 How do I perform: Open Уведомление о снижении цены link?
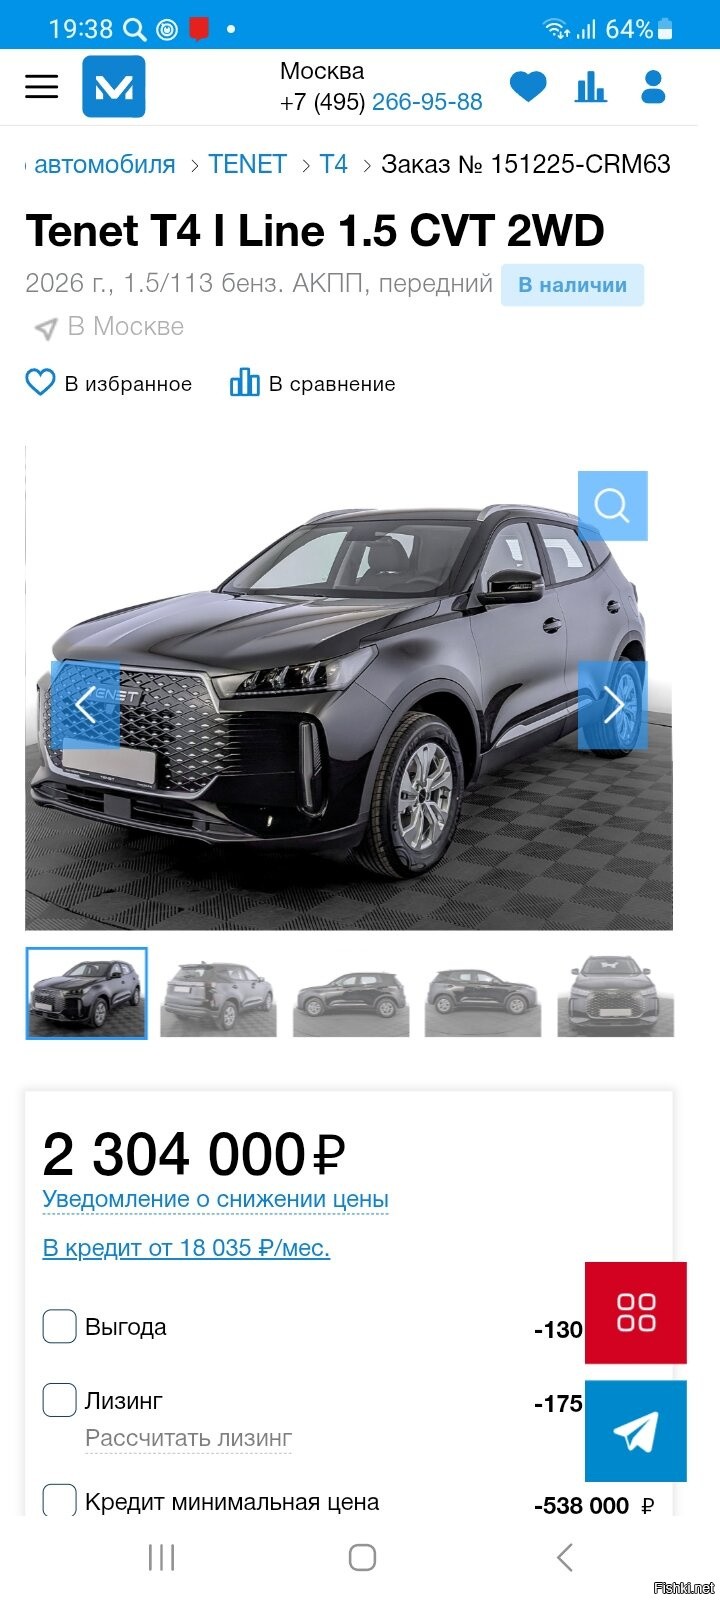click(215, 1199)
